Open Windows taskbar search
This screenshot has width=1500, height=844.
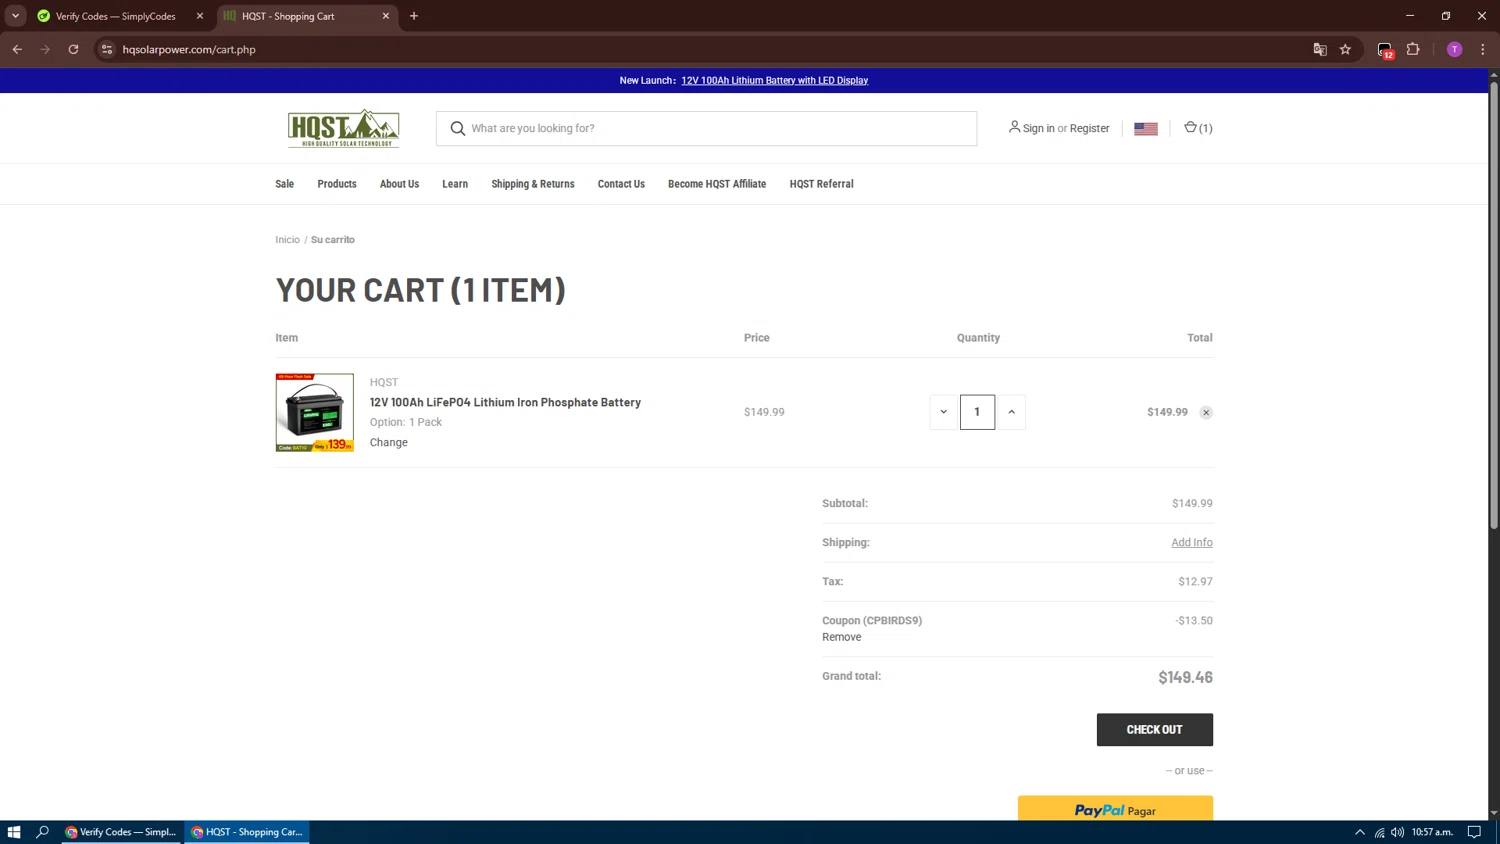[42, 832]
